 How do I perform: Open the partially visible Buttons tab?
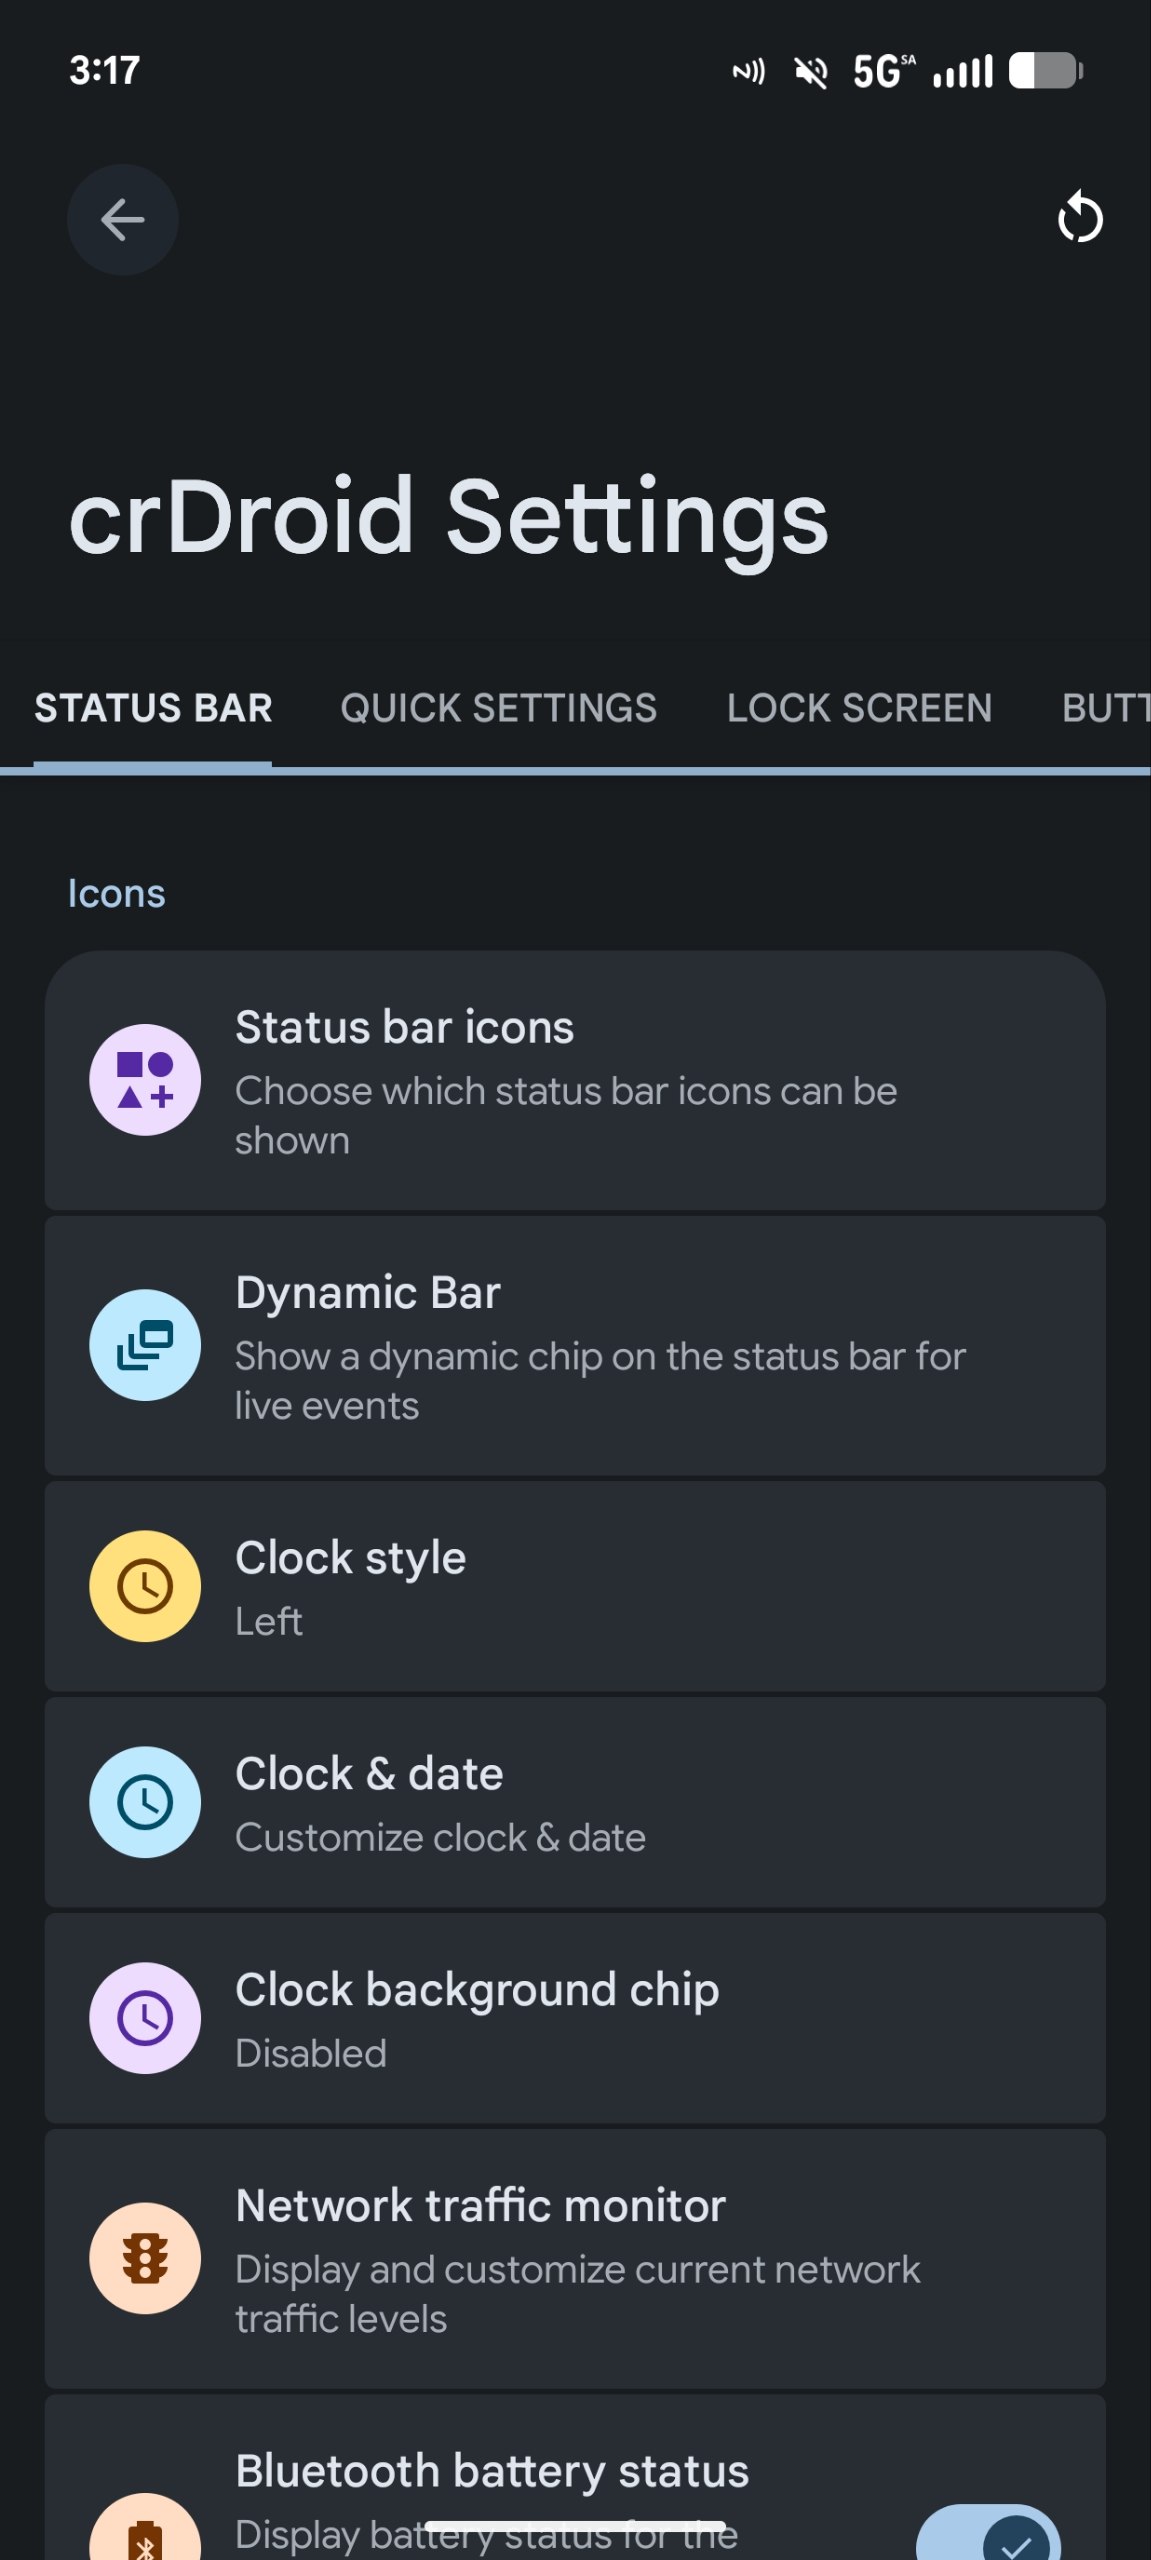1106,708
